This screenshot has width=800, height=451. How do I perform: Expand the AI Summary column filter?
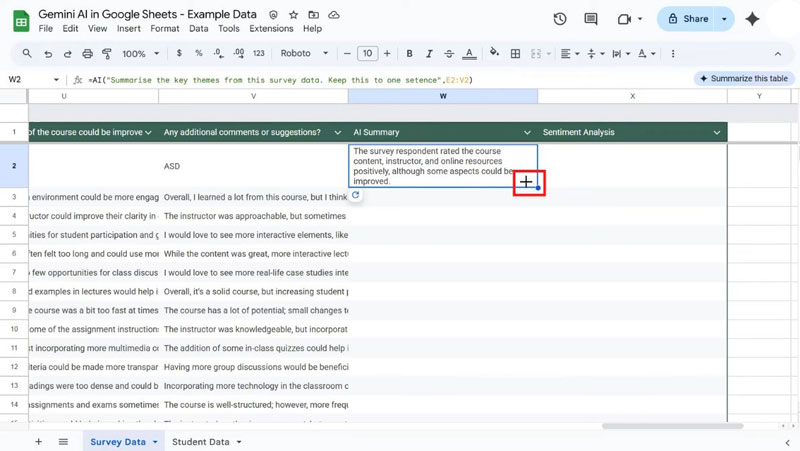click(x=528, y=132)
